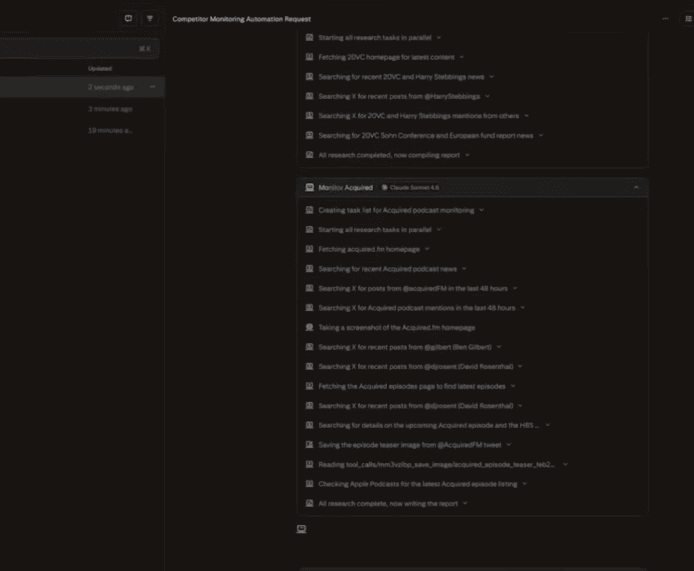Click the Monitor Acquired agent icon
Screen dimensions: 694x571
point(309,187)
